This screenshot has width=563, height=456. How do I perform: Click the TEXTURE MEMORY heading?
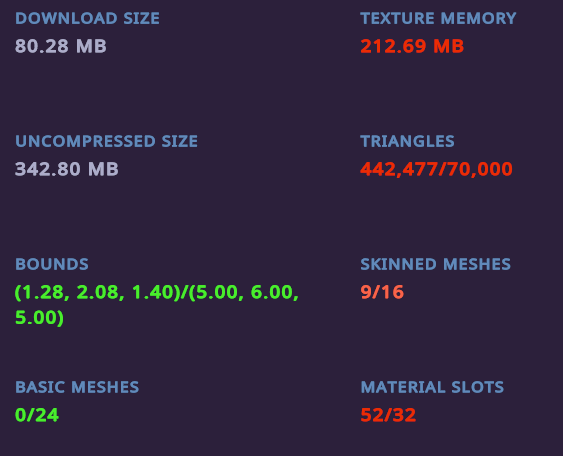point(438,18)
